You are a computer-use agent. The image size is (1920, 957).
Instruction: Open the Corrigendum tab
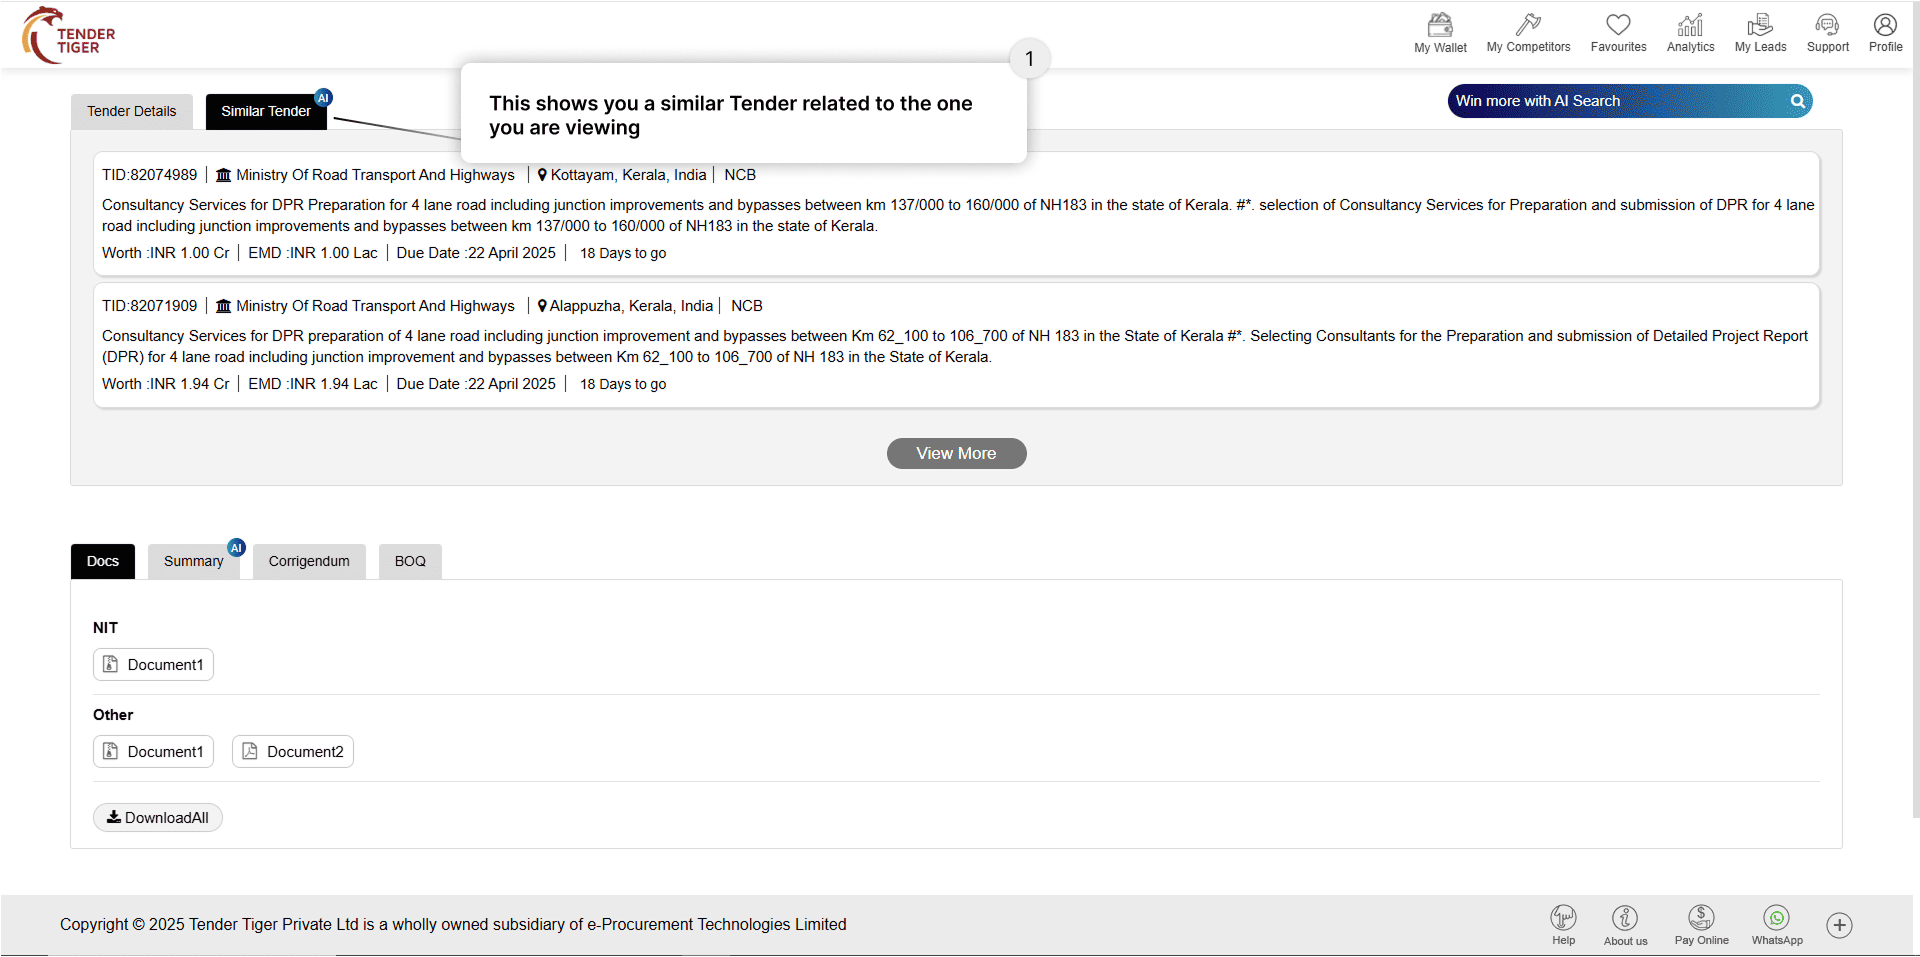coord(309,561)
